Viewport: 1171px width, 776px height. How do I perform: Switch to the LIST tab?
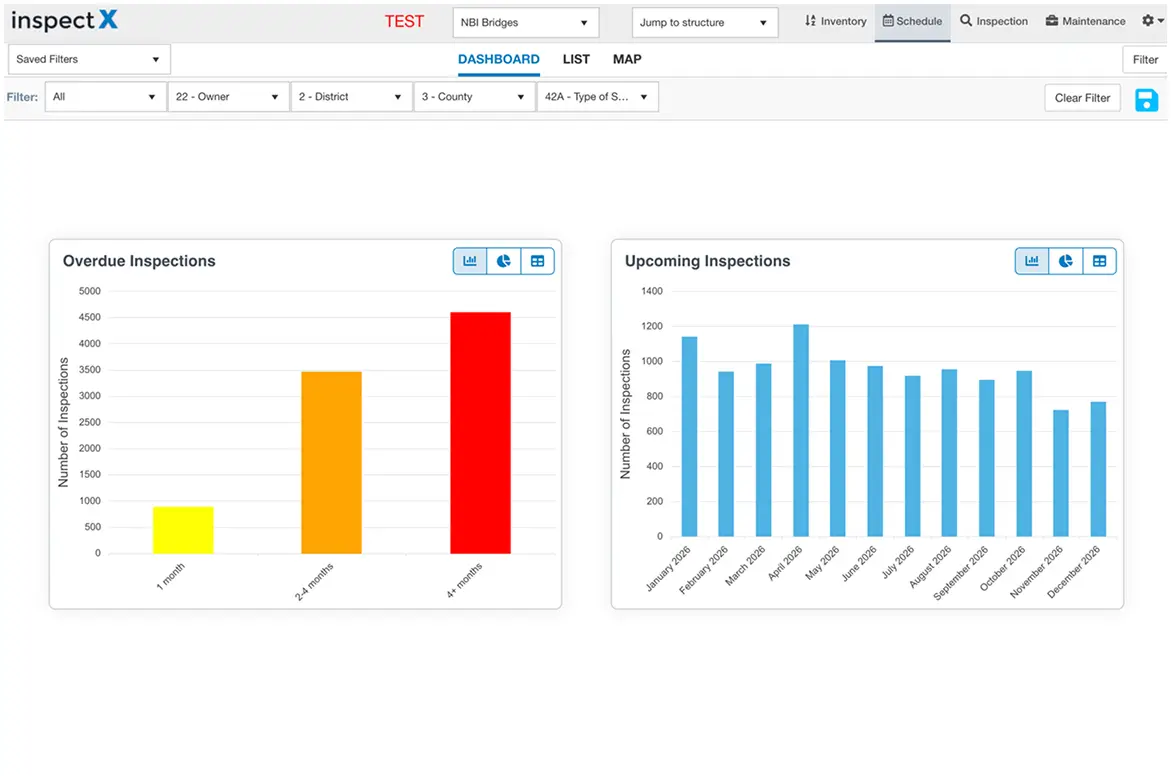(576, 59)
